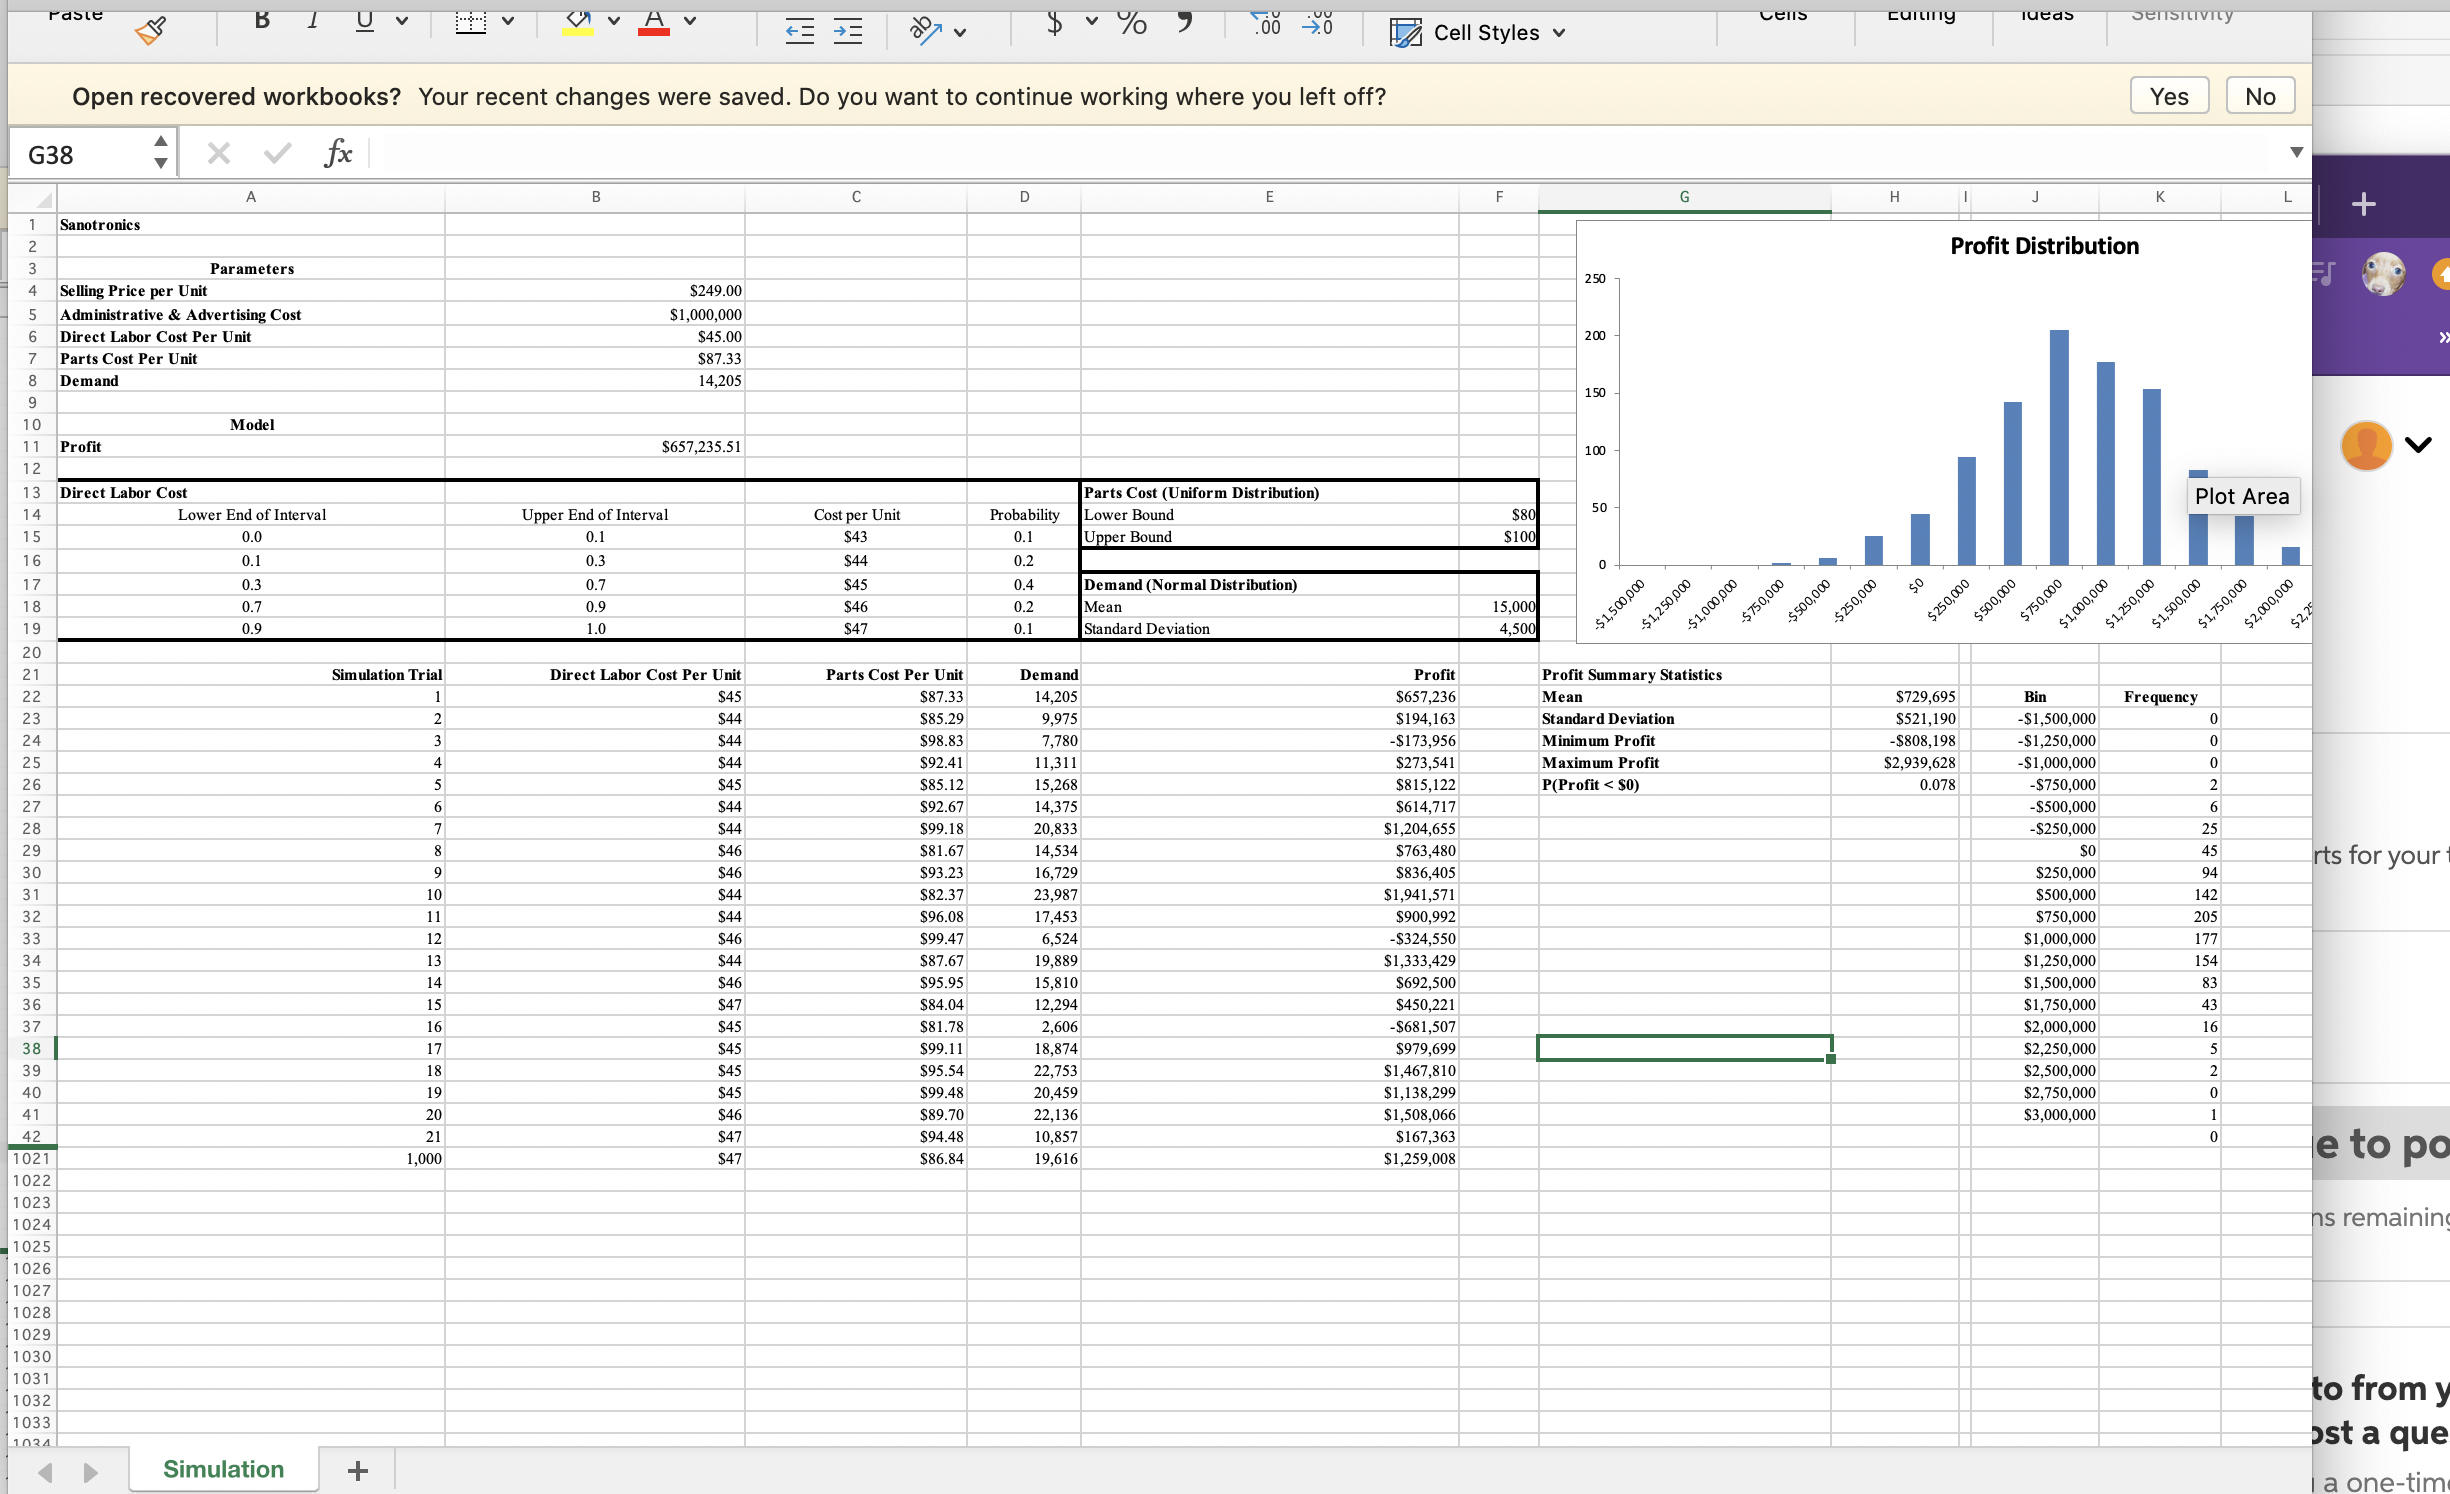Click the Increase Indent icon
This screenshot has width=2450, height=1494.
click(x=848, y=31)
